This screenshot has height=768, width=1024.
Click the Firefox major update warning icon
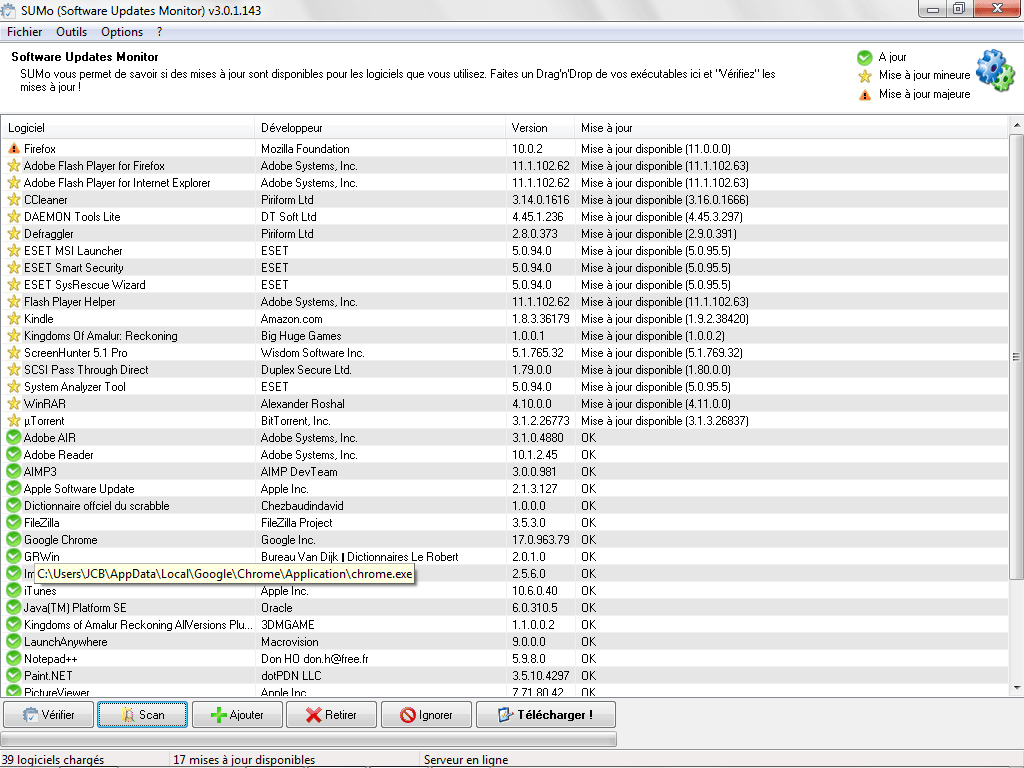[x=14, y=149]
